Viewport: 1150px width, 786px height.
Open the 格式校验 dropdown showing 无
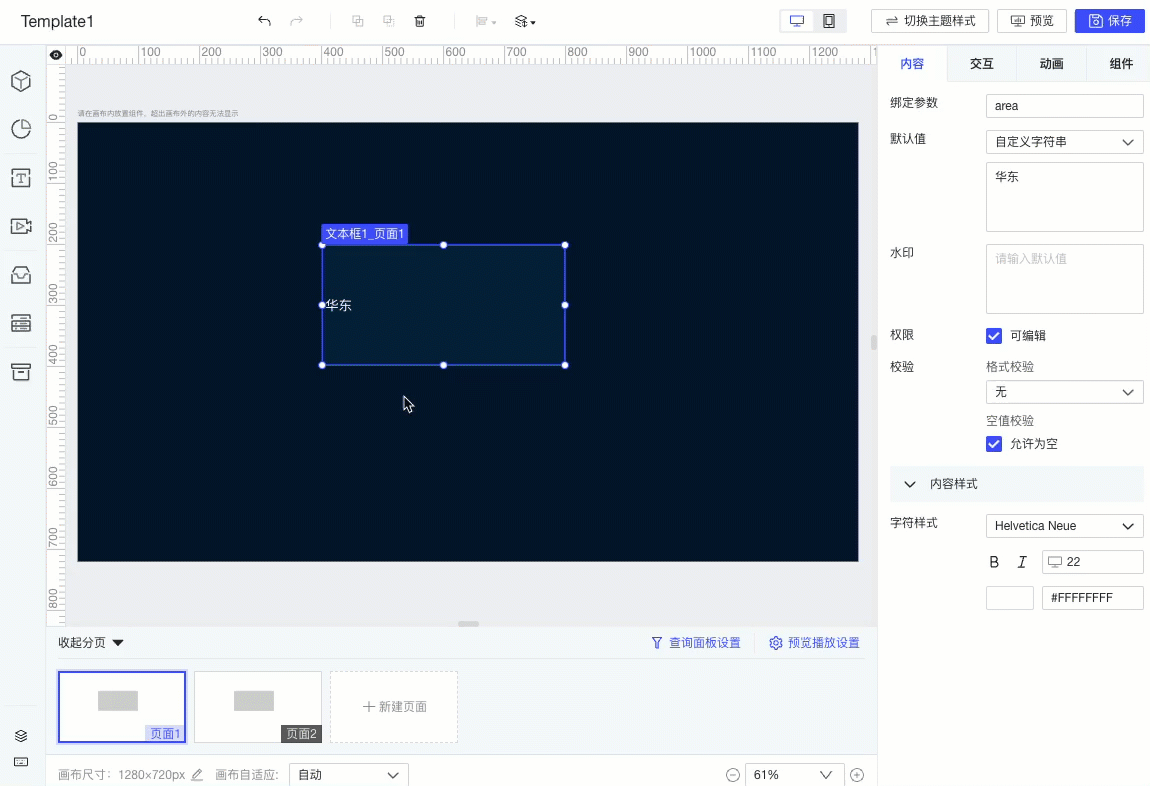point(1064,392)
